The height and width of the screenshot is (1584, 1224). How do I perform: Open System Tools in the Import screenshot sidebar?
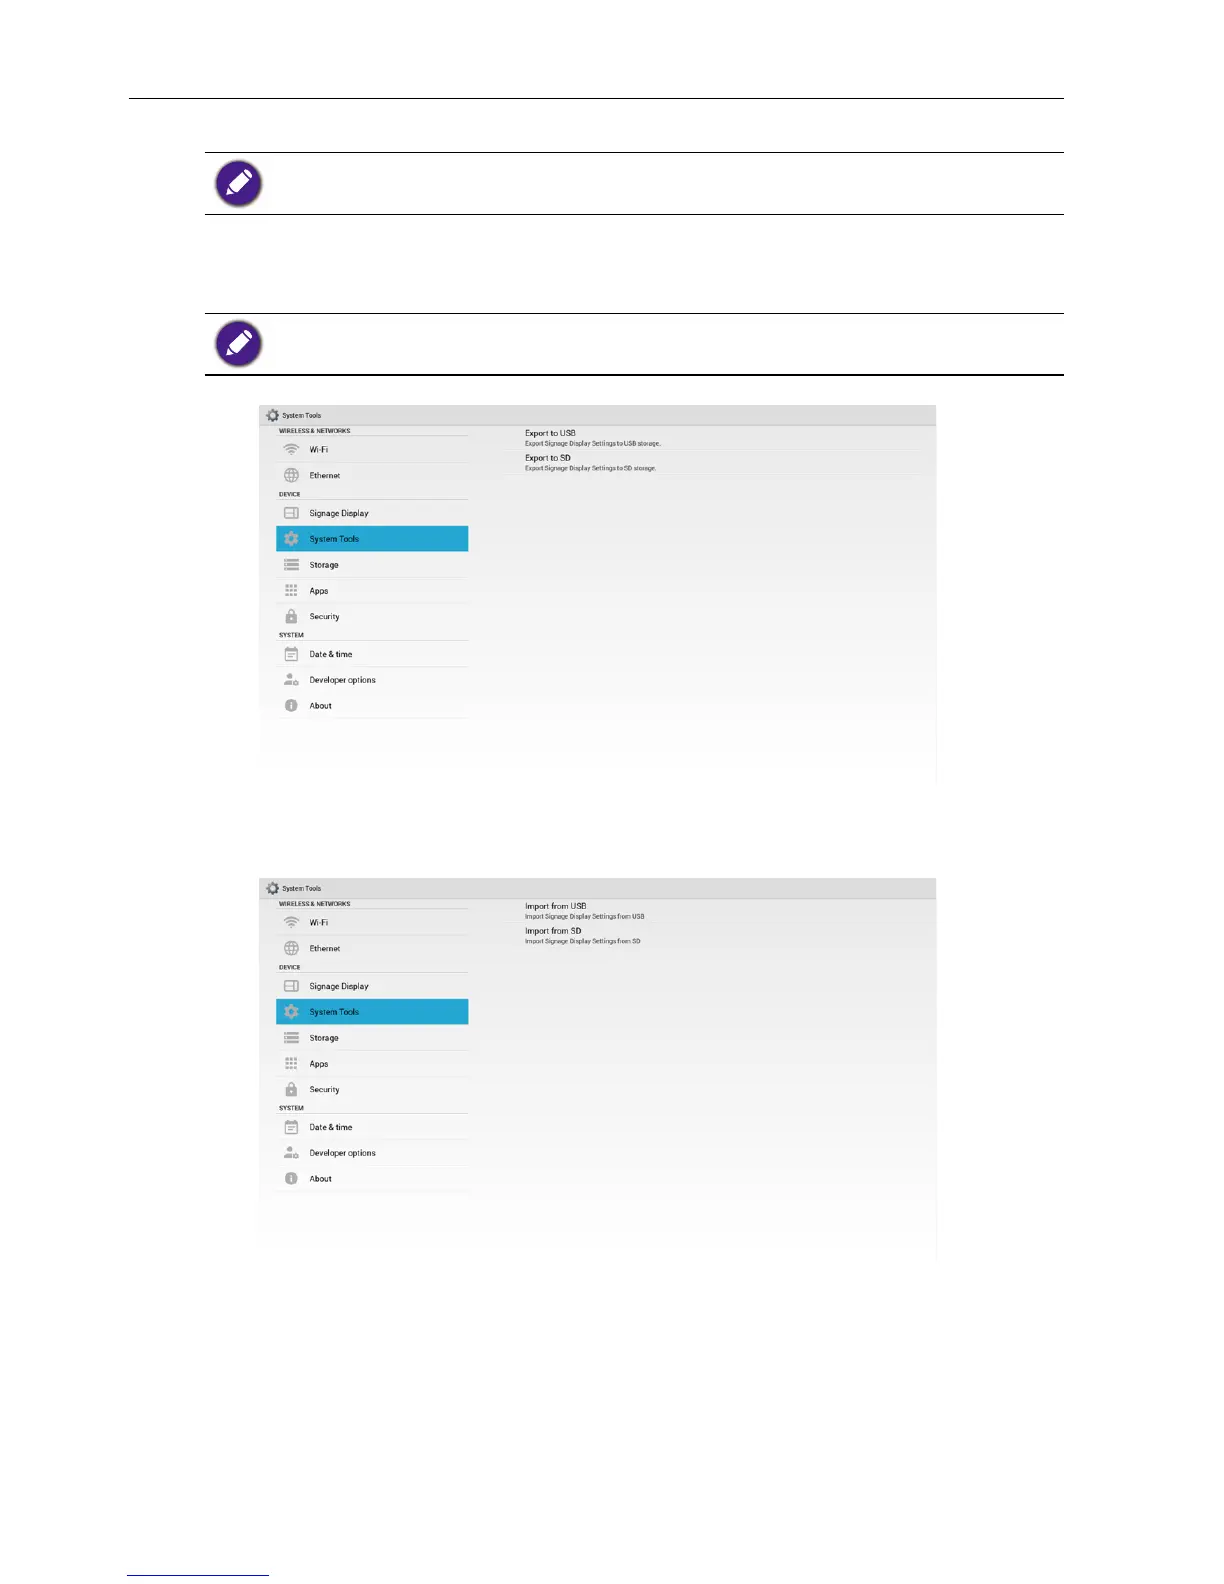tap(334, 1012)
